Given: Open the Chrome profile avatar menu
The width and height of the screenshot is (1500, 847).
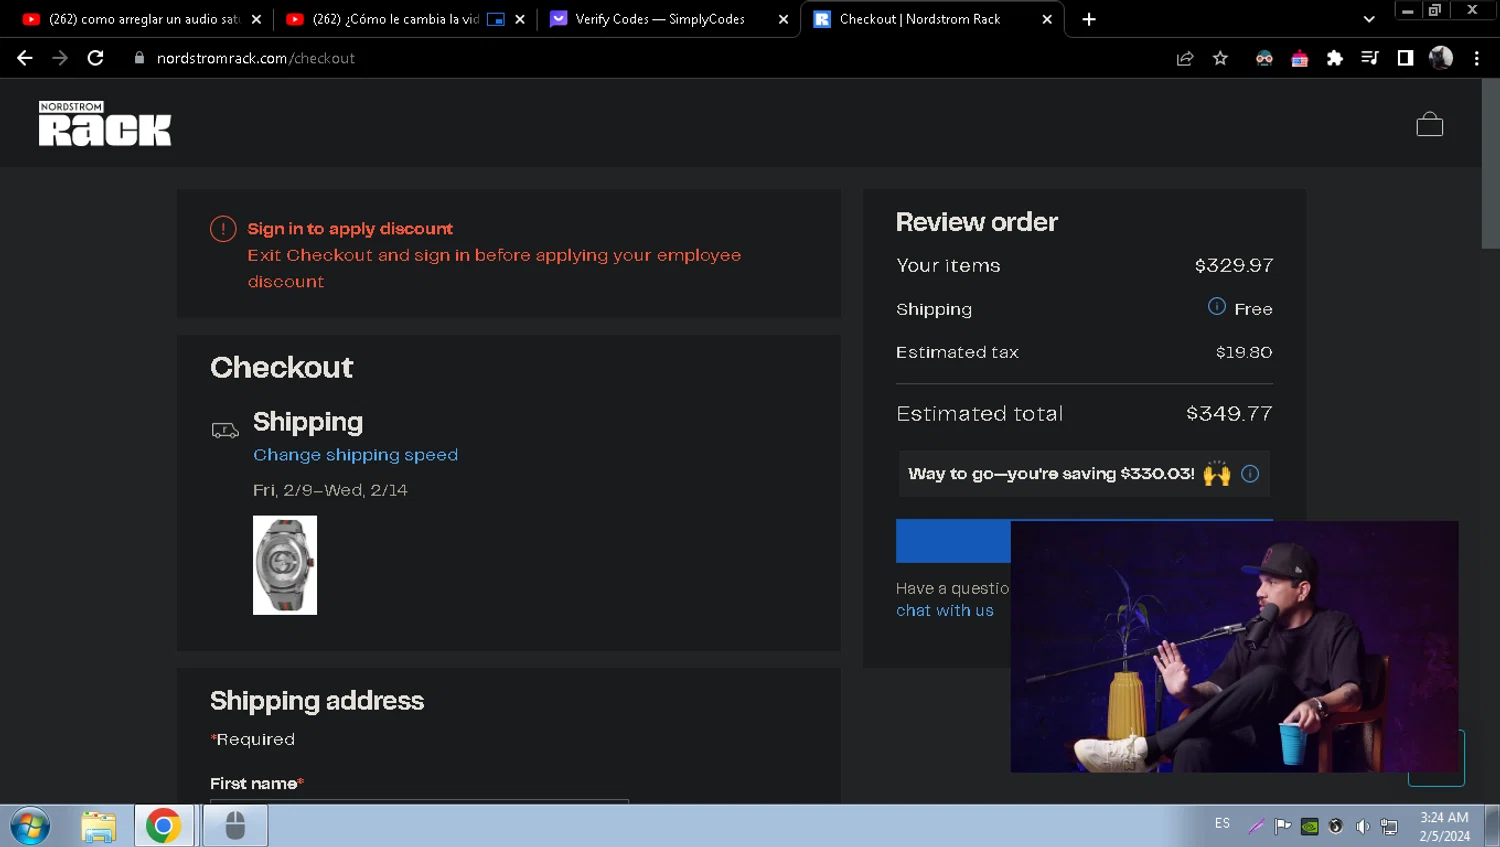Looking at the screenshot, I should (1441, 58).
